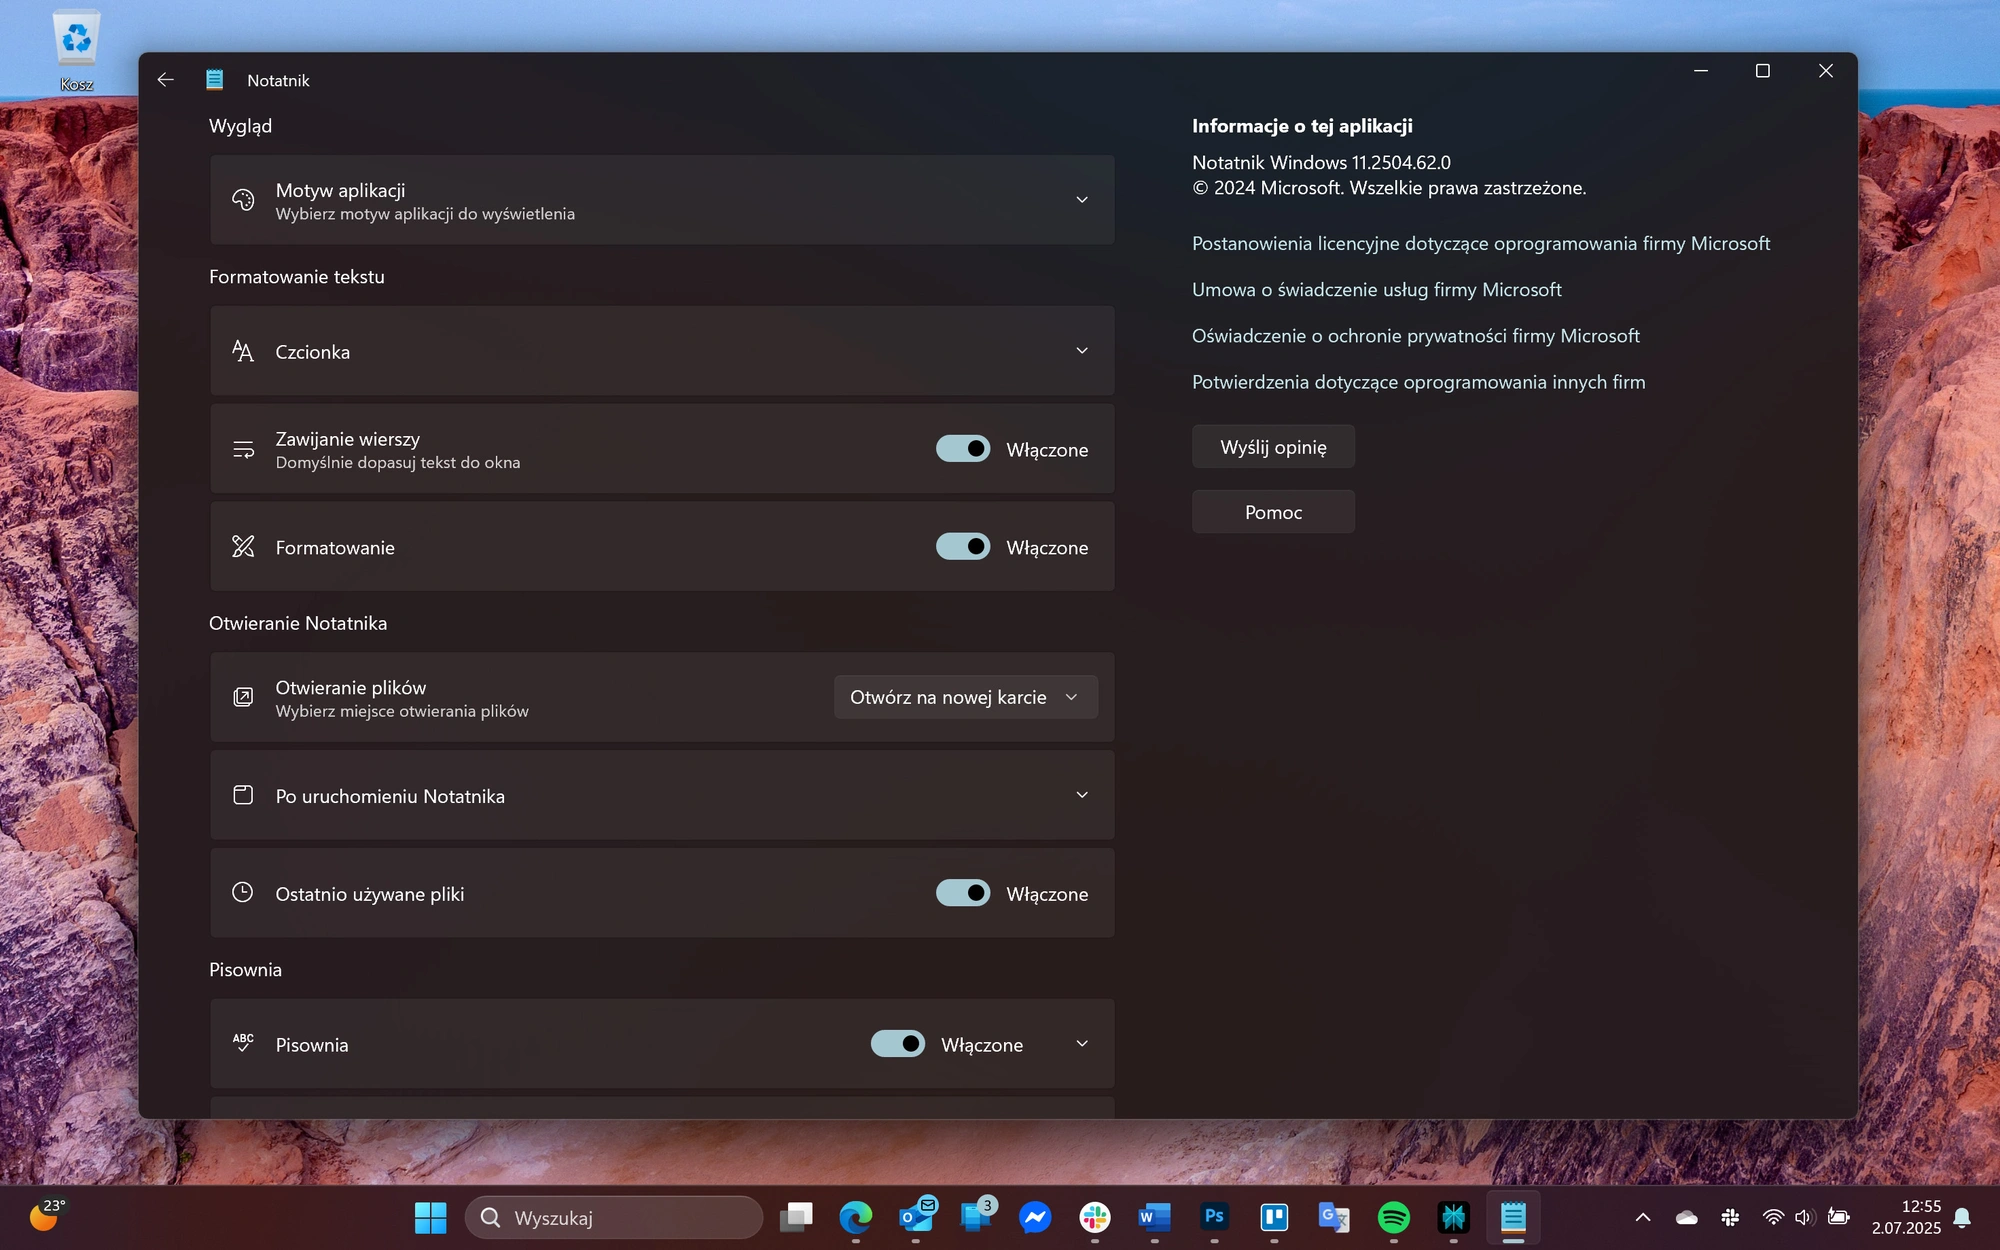The image size is (2000, 1250).
Task: Open the weather widget showing 23°
Action: click(46, 1215)
